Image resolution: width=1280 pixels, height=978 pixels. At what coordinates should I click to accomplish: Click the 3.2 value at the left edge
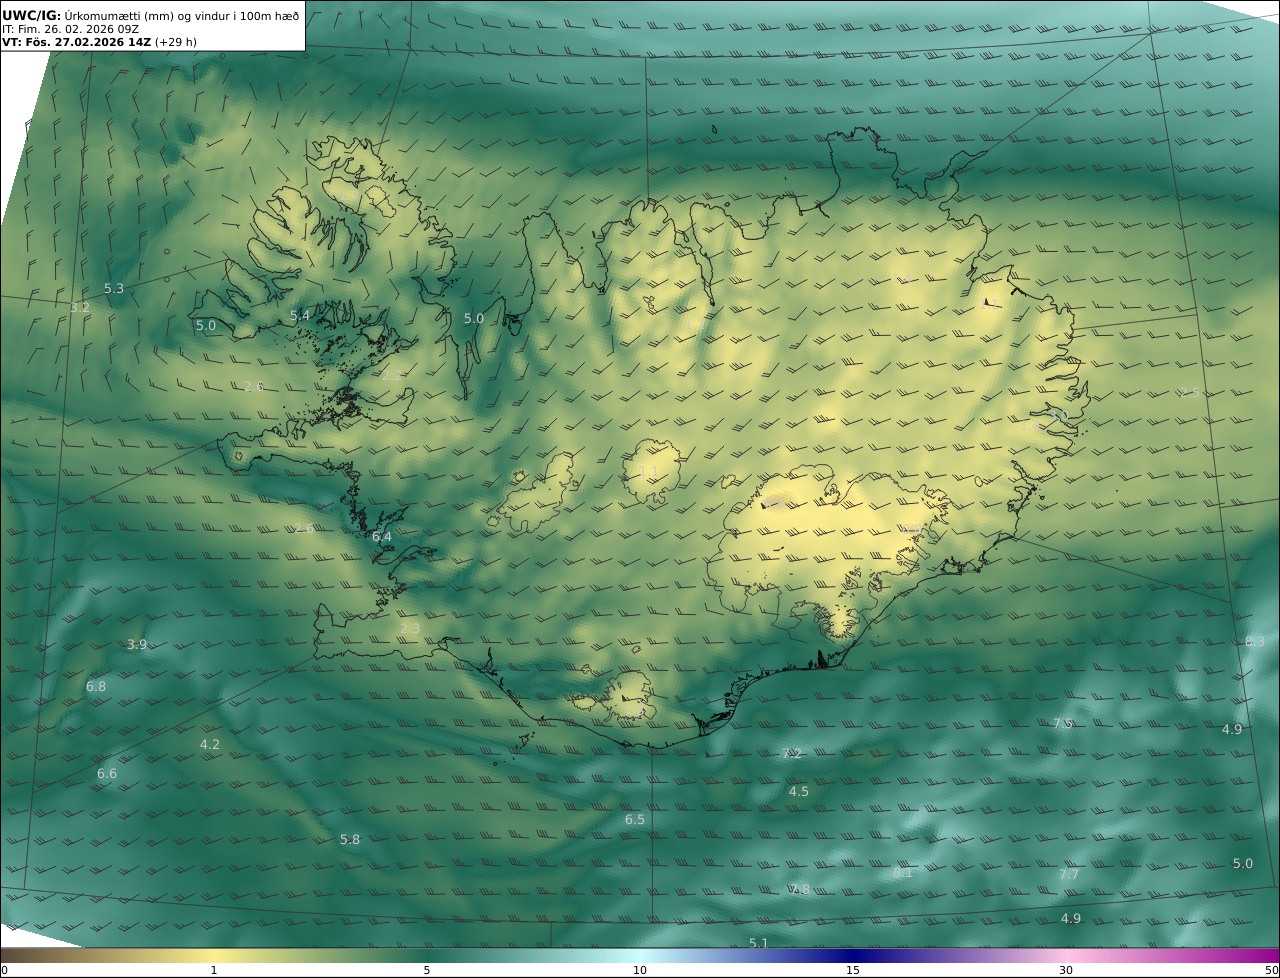click(80, 308)
